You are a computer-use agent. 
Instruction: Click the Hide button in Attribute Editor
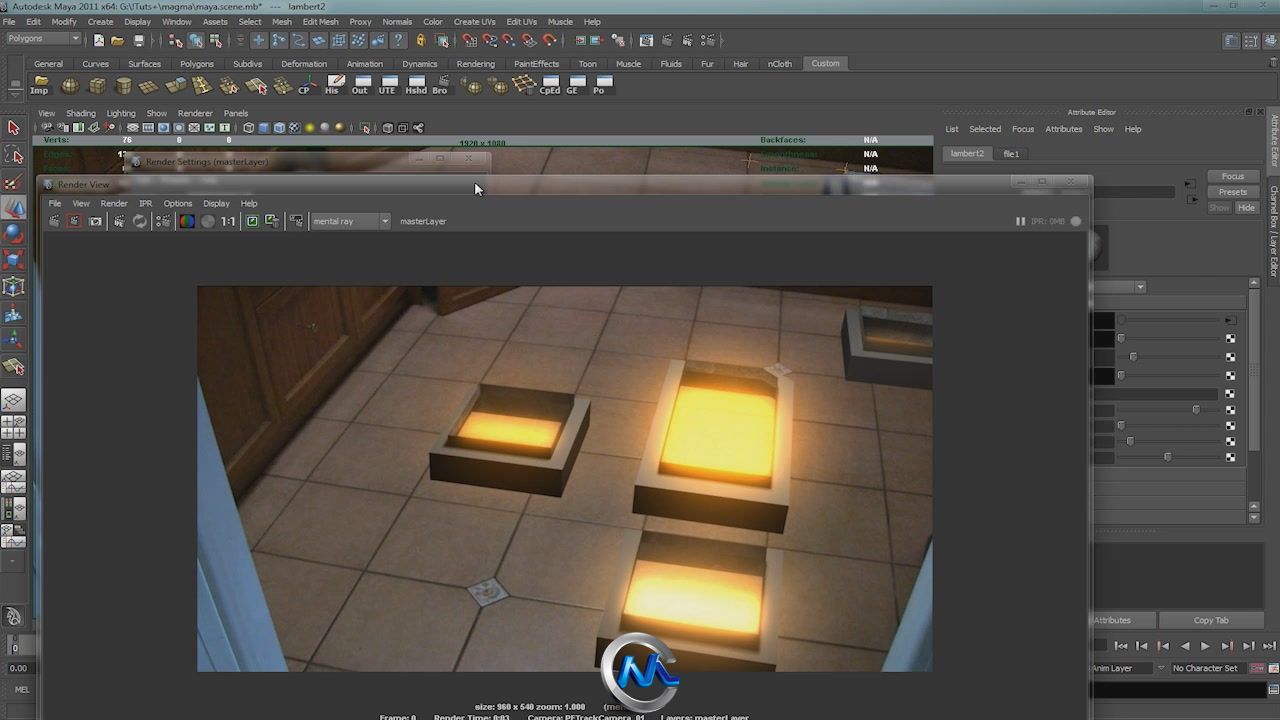(x=1246, y=208)
